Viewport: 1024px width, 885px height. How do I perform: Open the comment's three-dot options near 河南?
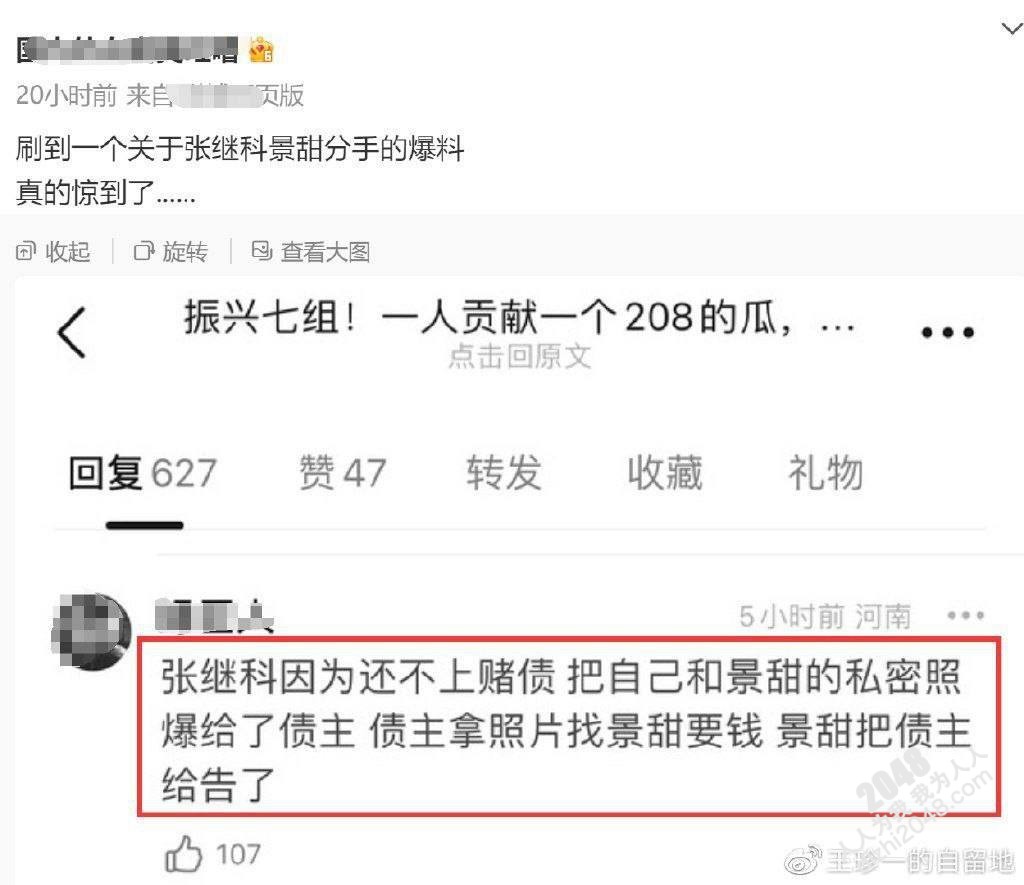coord(965,615)
